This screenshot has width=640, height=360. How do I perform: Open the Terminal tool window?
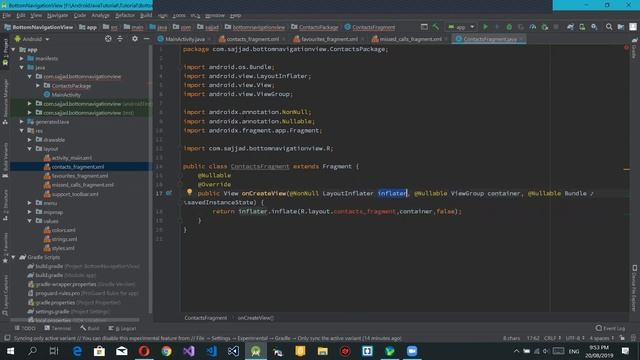click(58, 328)
